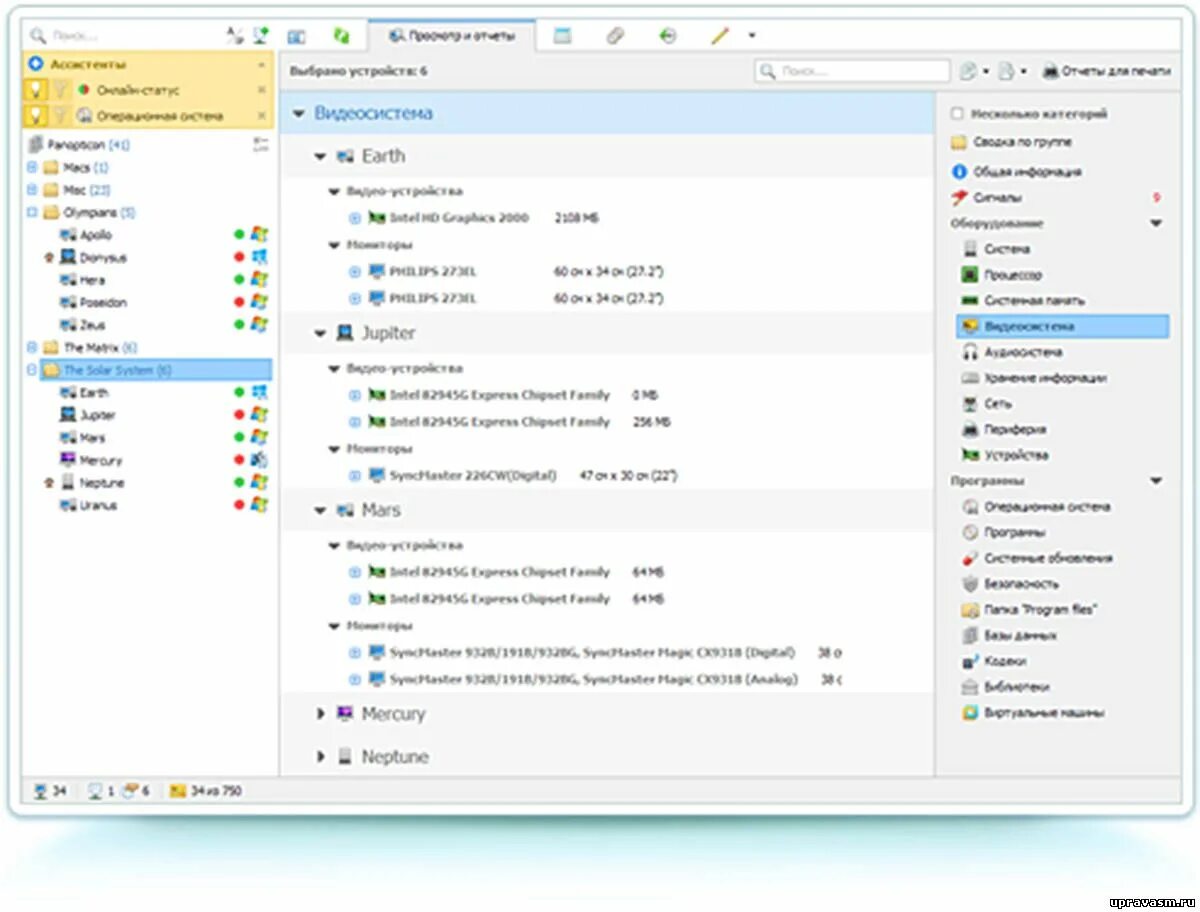1200x912 pixels.
Task: Toggle the filter funnel on Онлайн-статус assistant
Action: tap(59, 90)
